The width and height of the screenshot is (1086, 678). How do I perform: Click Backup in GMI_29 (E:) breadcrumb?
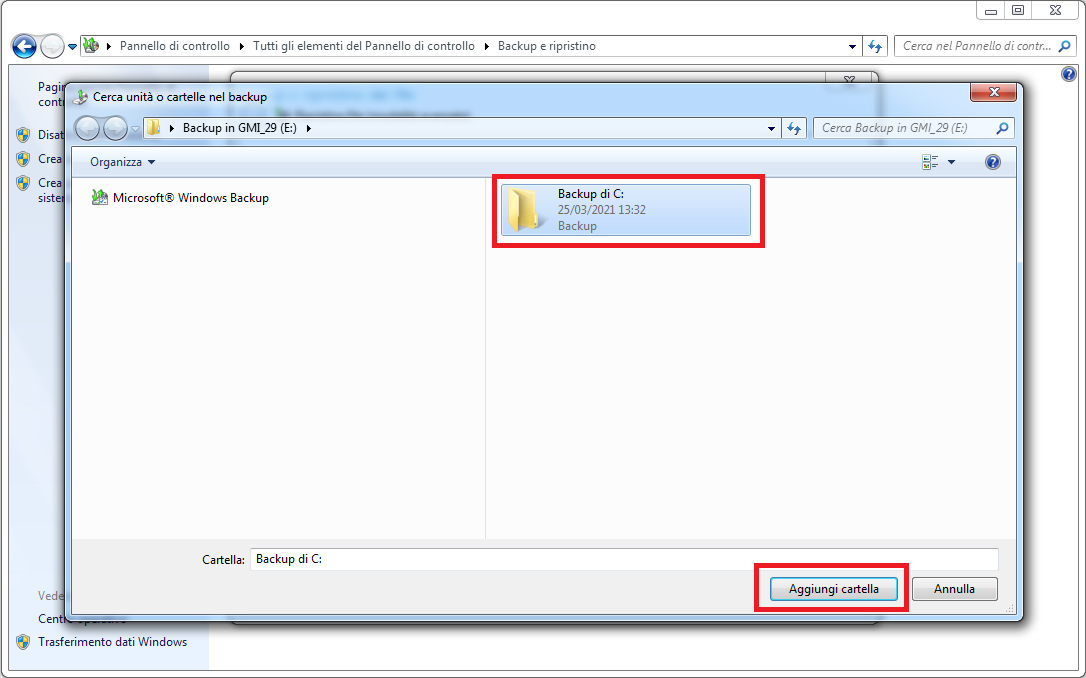point(240,128)
